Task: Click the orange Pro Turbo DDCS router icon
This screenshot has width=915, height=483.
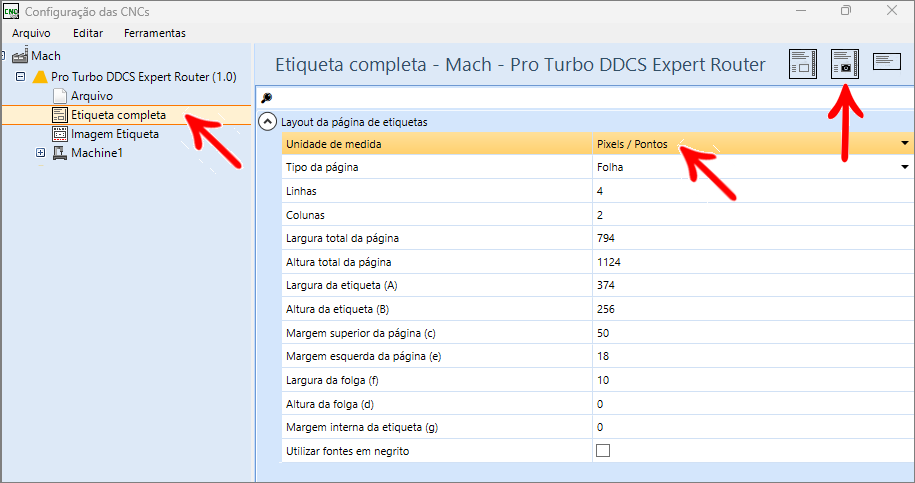Action: tap(40, 76)
